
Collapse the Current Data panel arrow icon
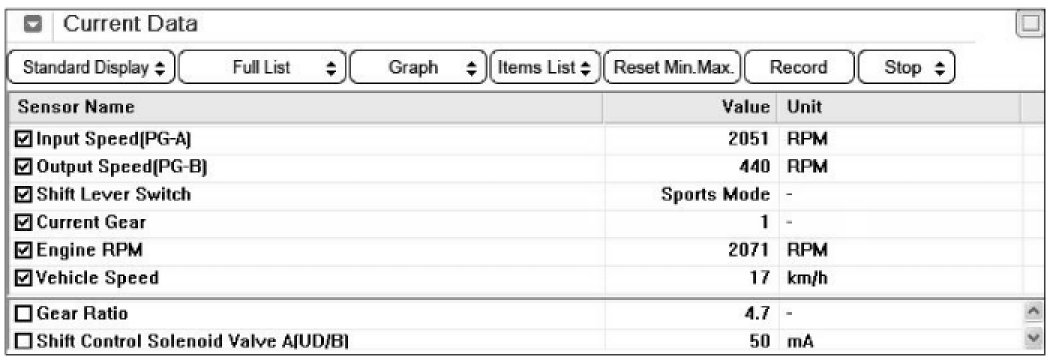33,25
